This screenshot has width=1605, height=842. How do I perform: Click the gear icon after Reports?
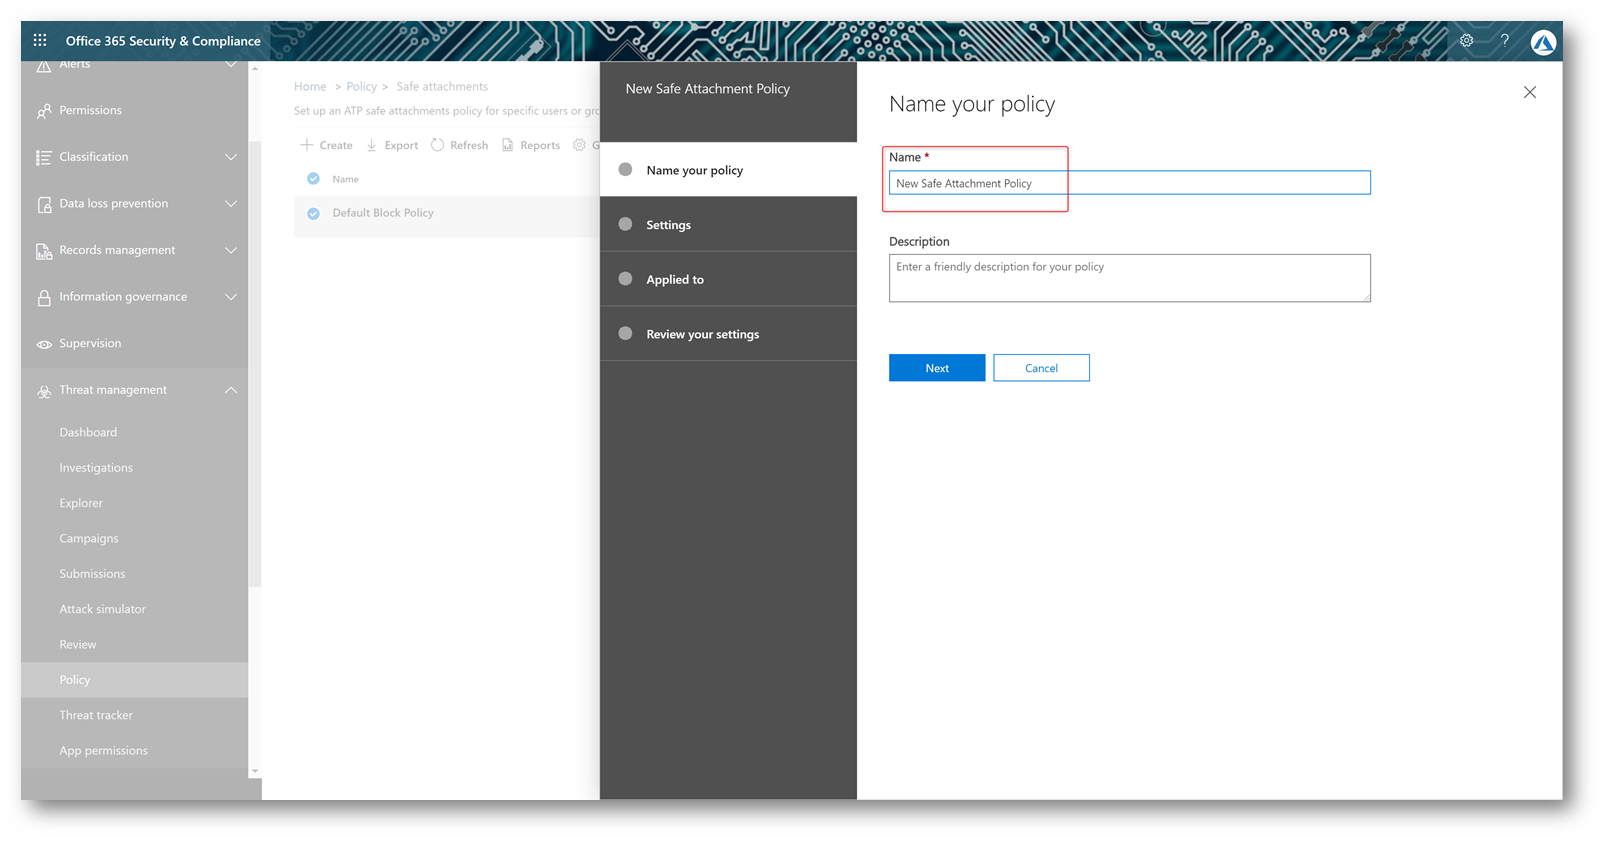[579, 145]
